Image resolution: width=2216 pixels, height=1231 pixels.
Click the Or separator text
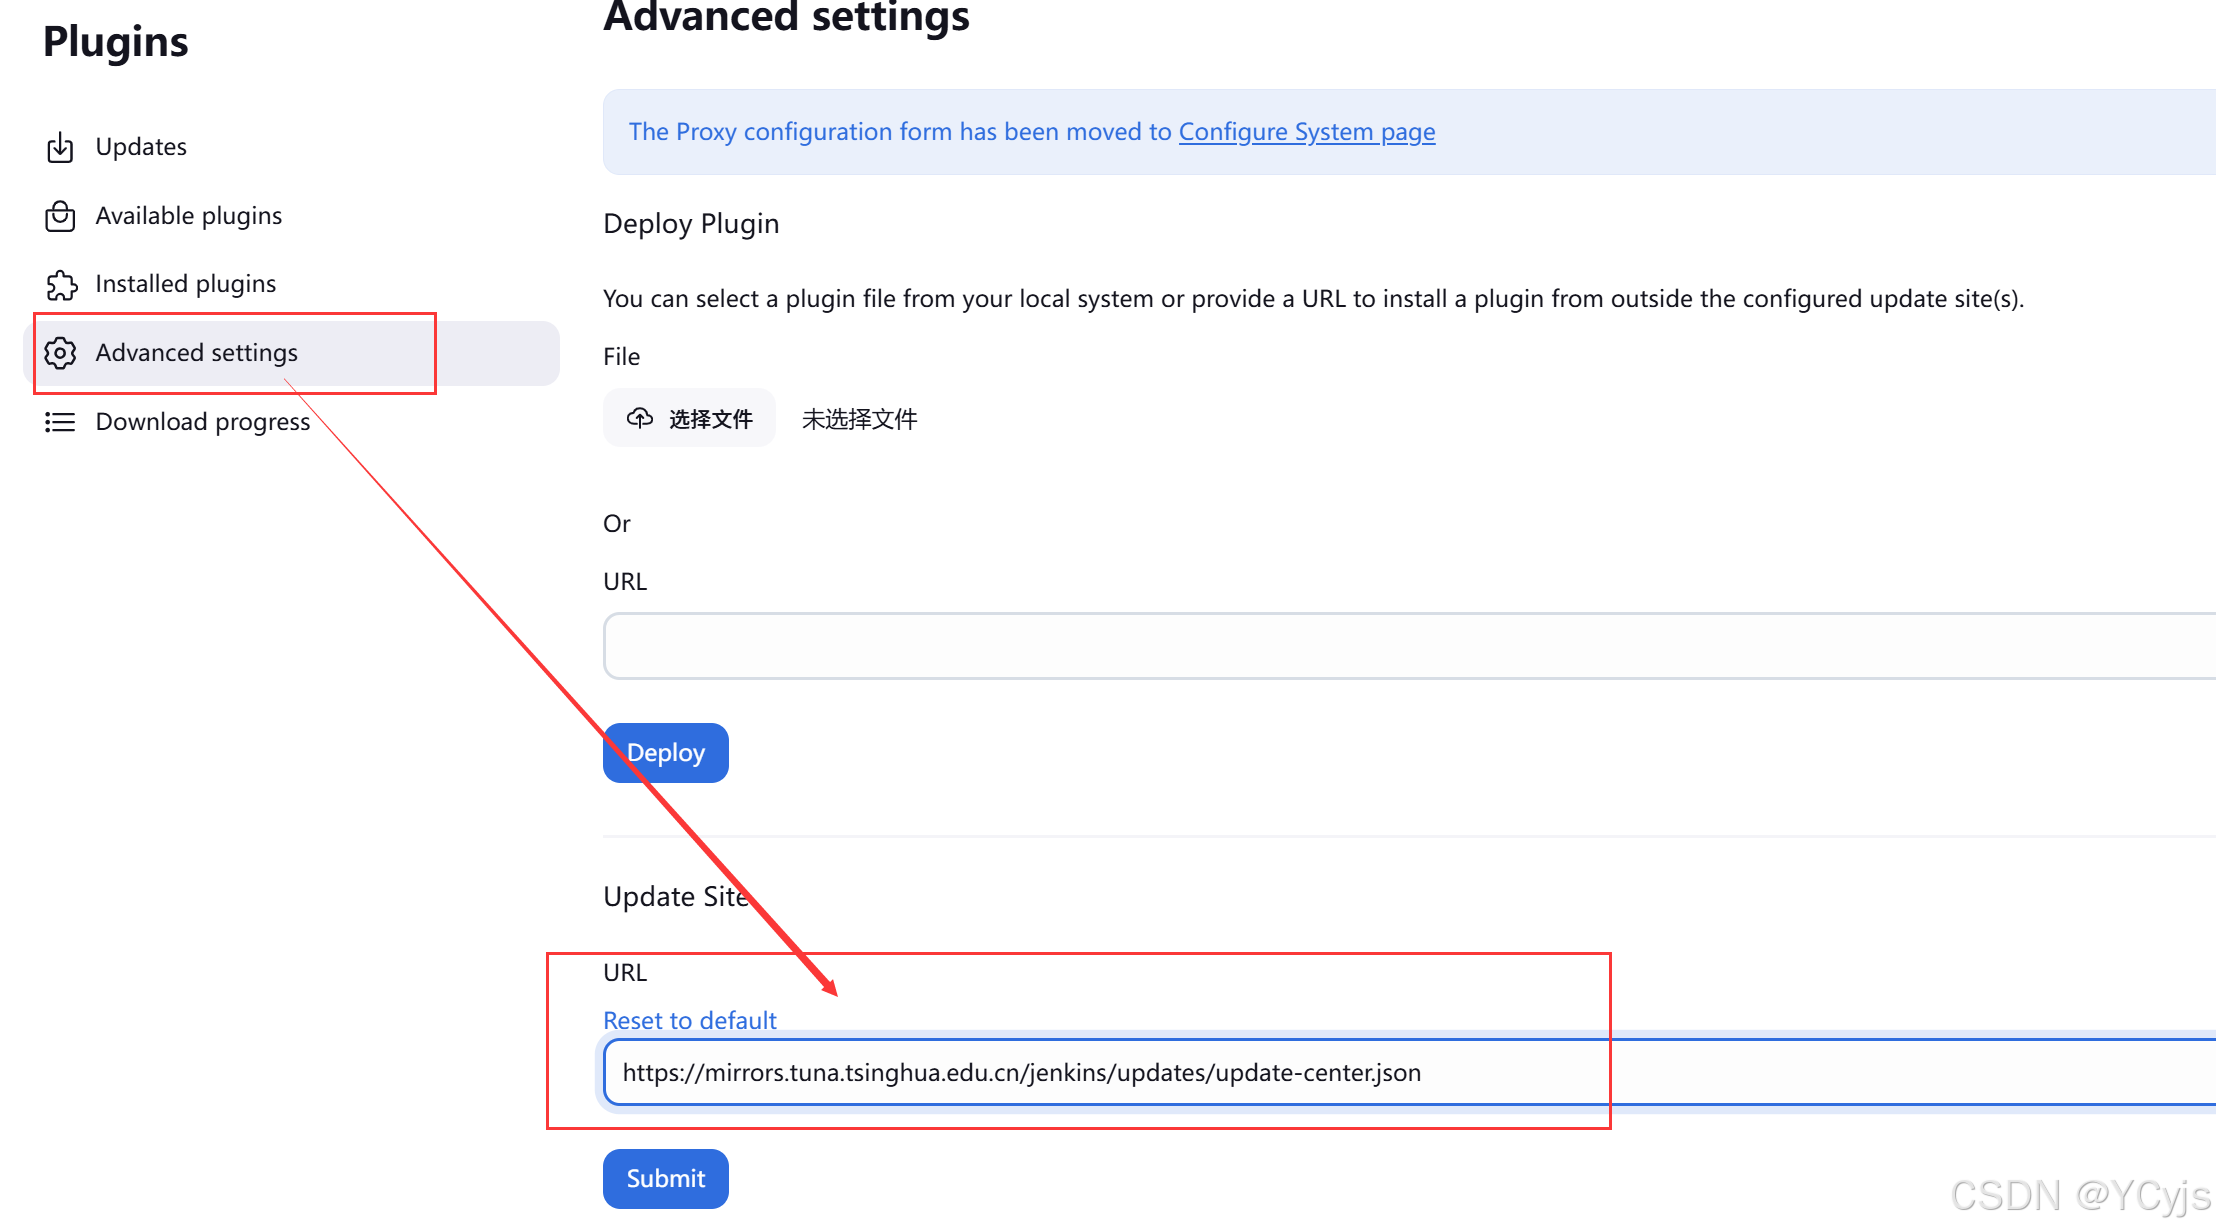pyautogui.click(x=617, y=524)
